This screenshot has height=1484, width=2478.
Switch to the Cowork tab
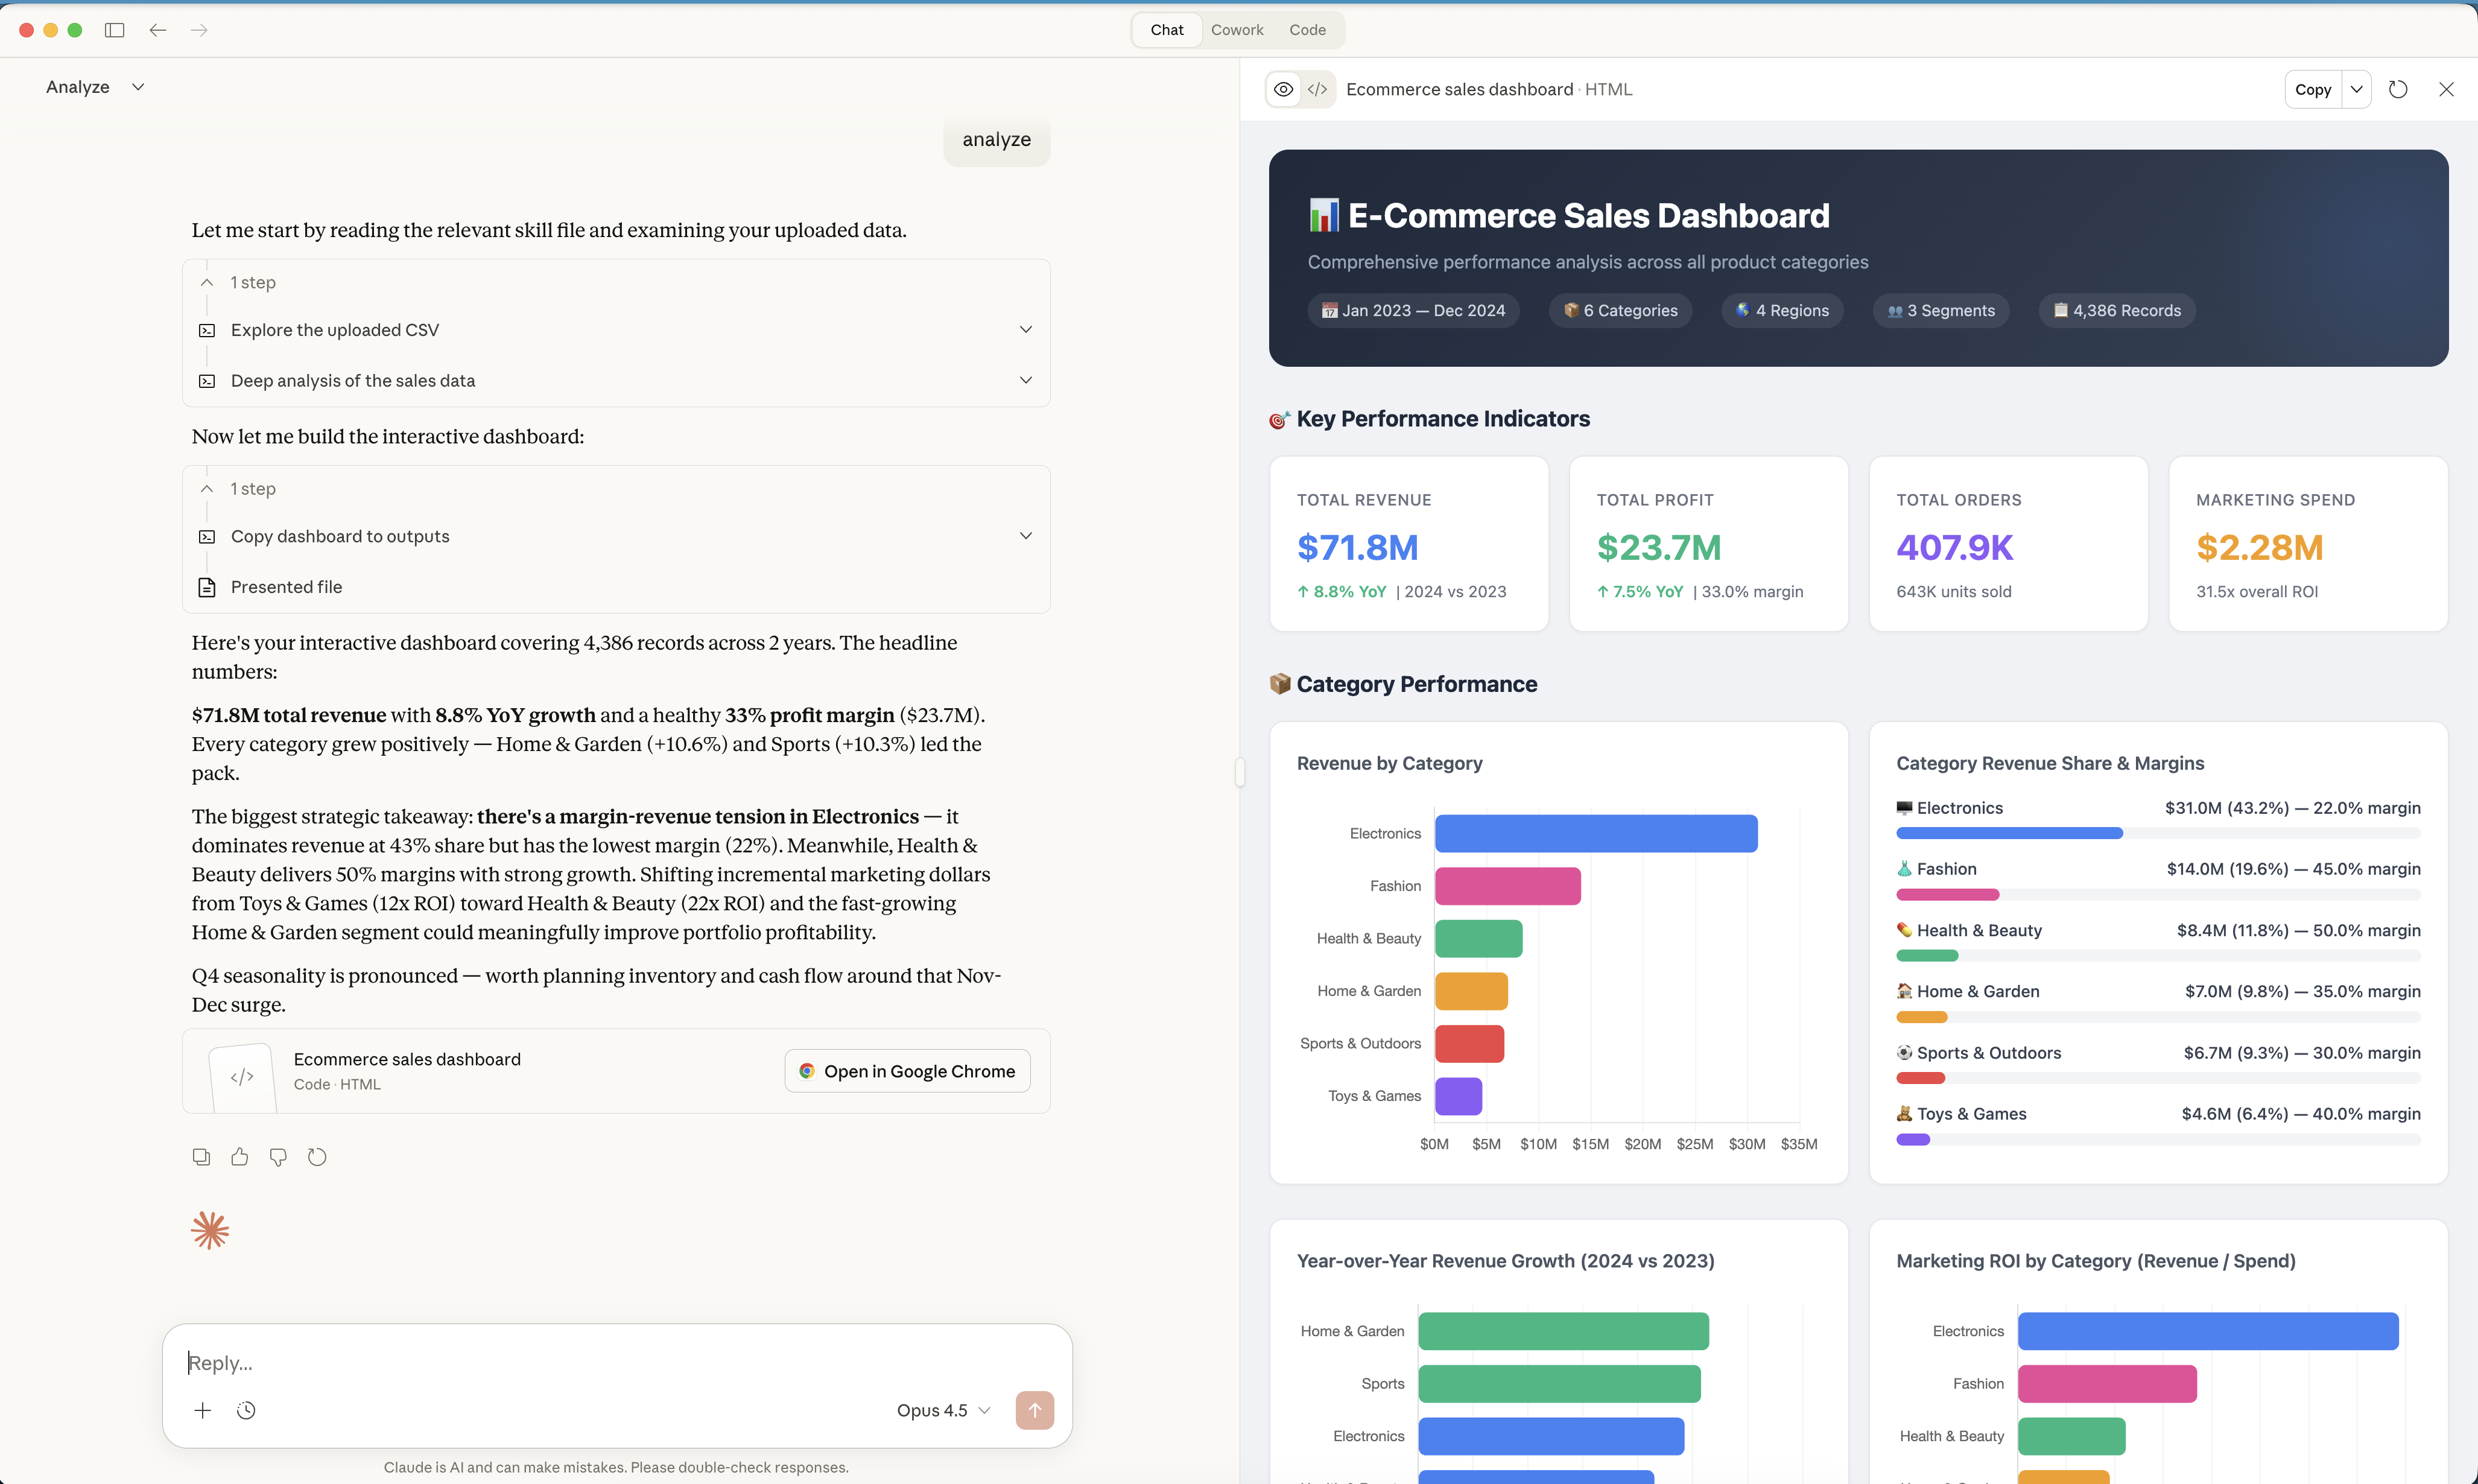click(x=1237, y=30)
